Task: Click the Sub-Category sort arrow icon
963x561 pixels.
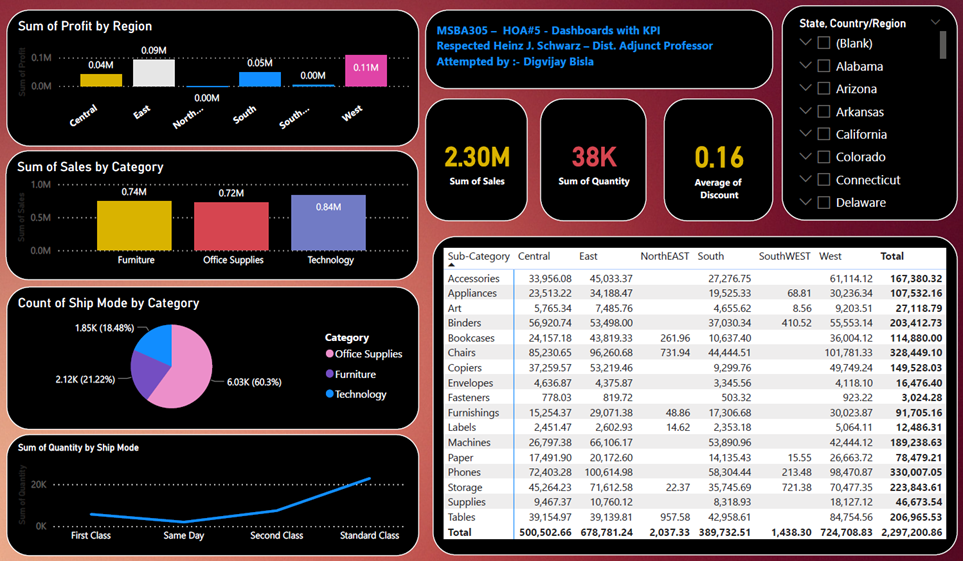Action: coord(451,265)
